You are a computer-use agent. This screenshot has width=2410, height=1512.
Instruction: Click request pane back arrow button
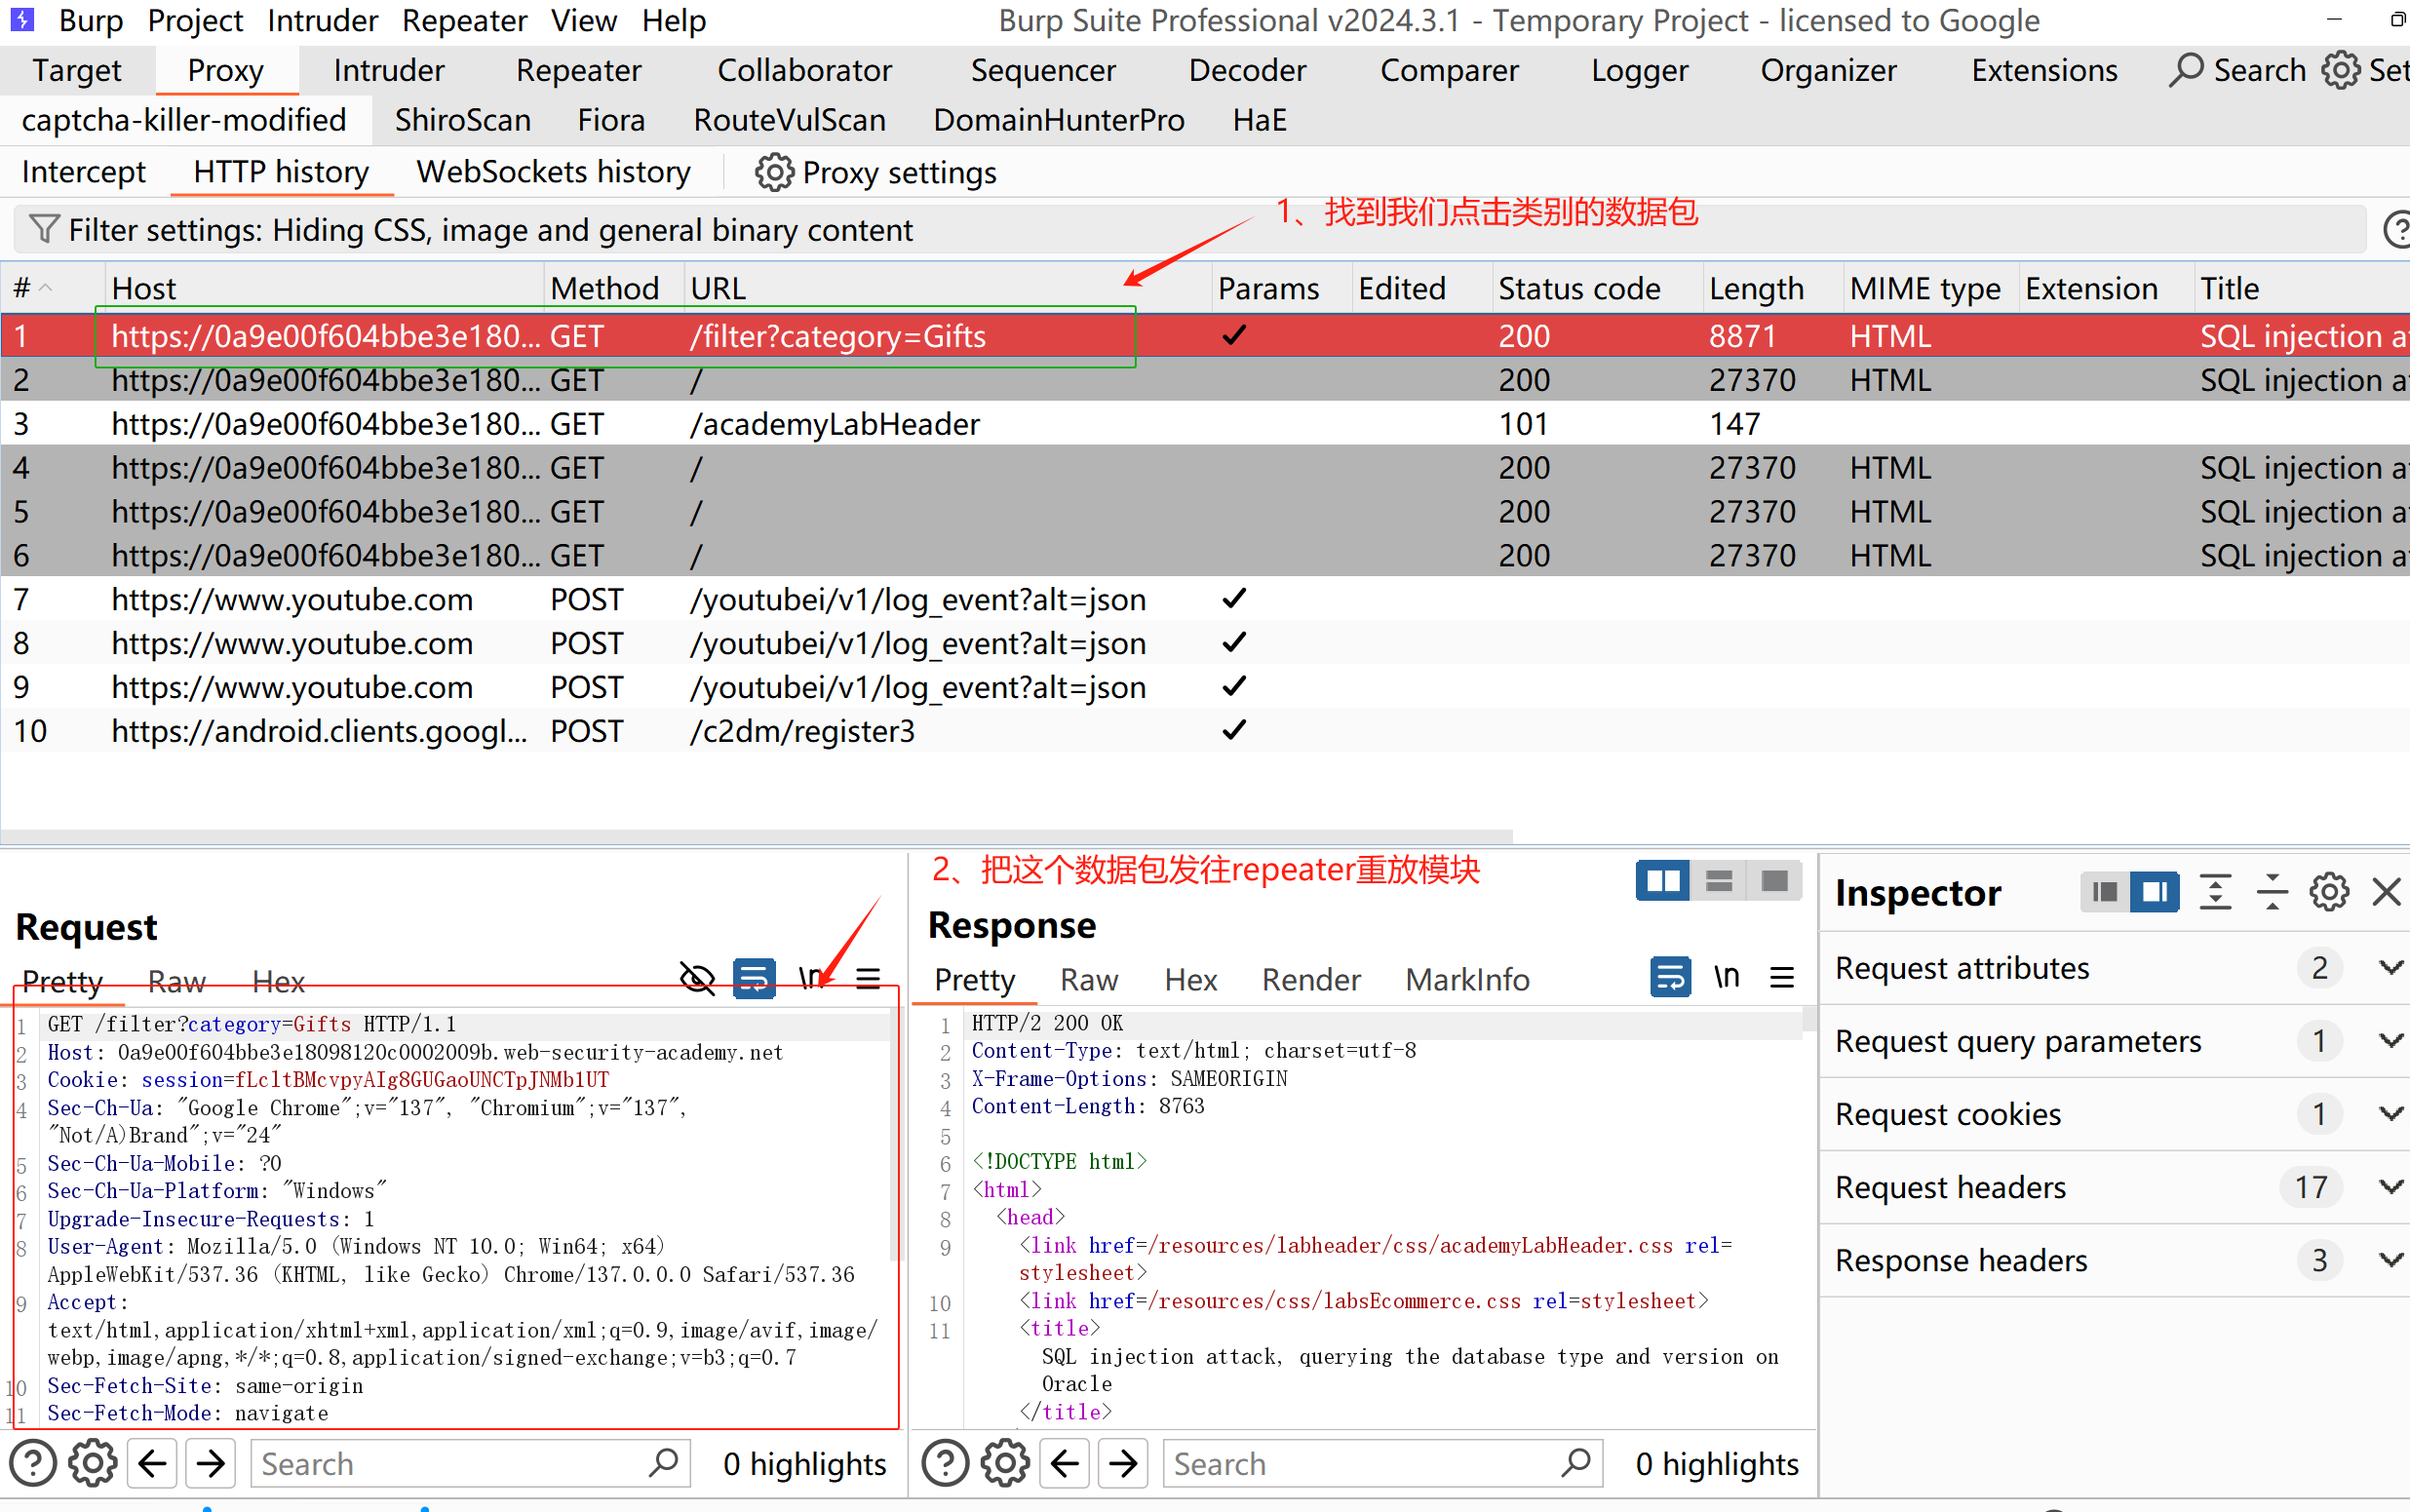(152, 1463)
